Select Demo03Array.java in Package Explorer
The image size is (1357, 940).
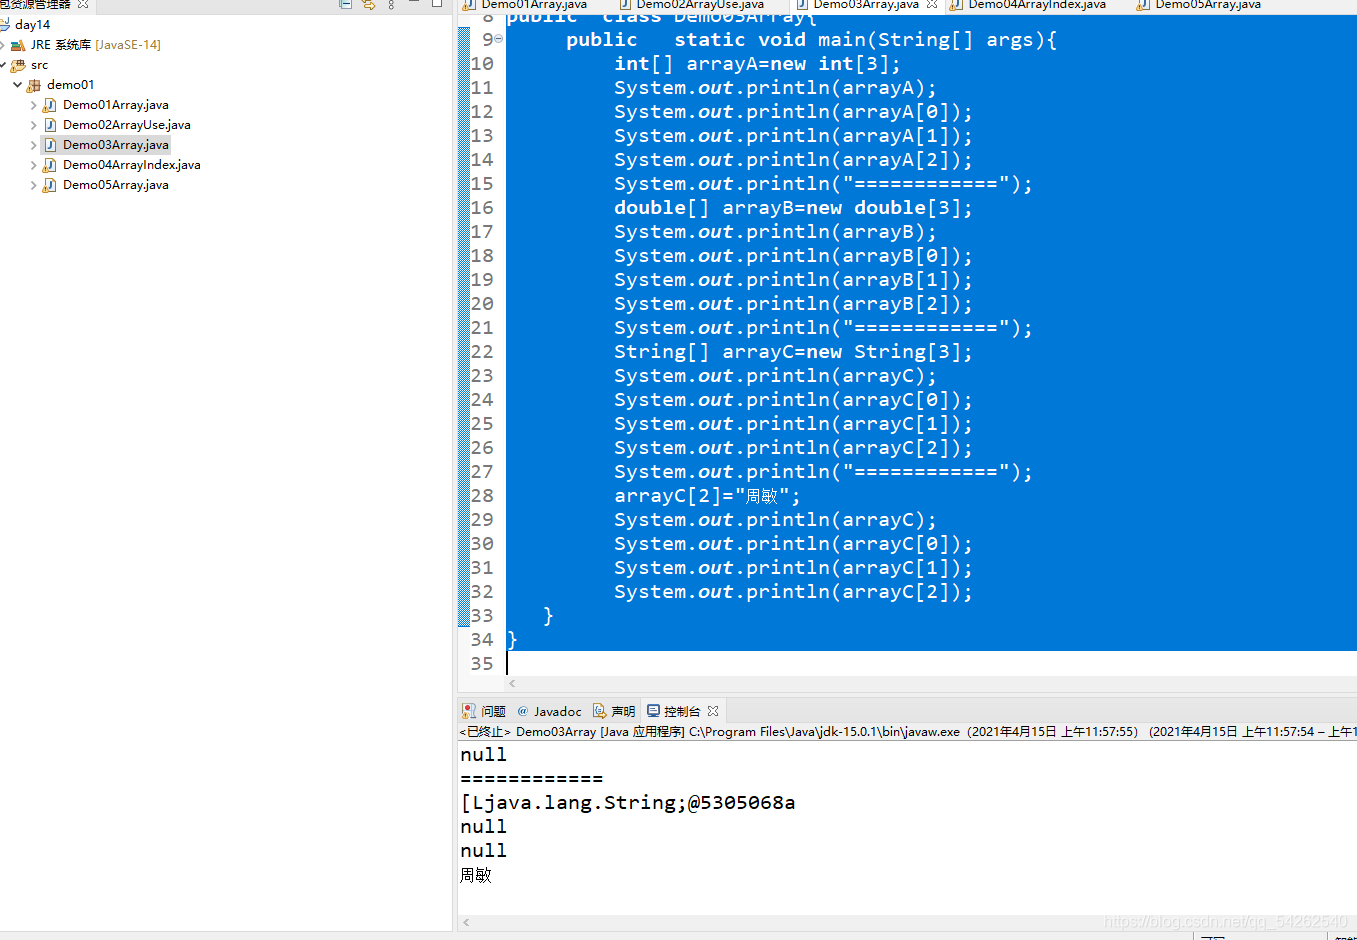[116, 145]
